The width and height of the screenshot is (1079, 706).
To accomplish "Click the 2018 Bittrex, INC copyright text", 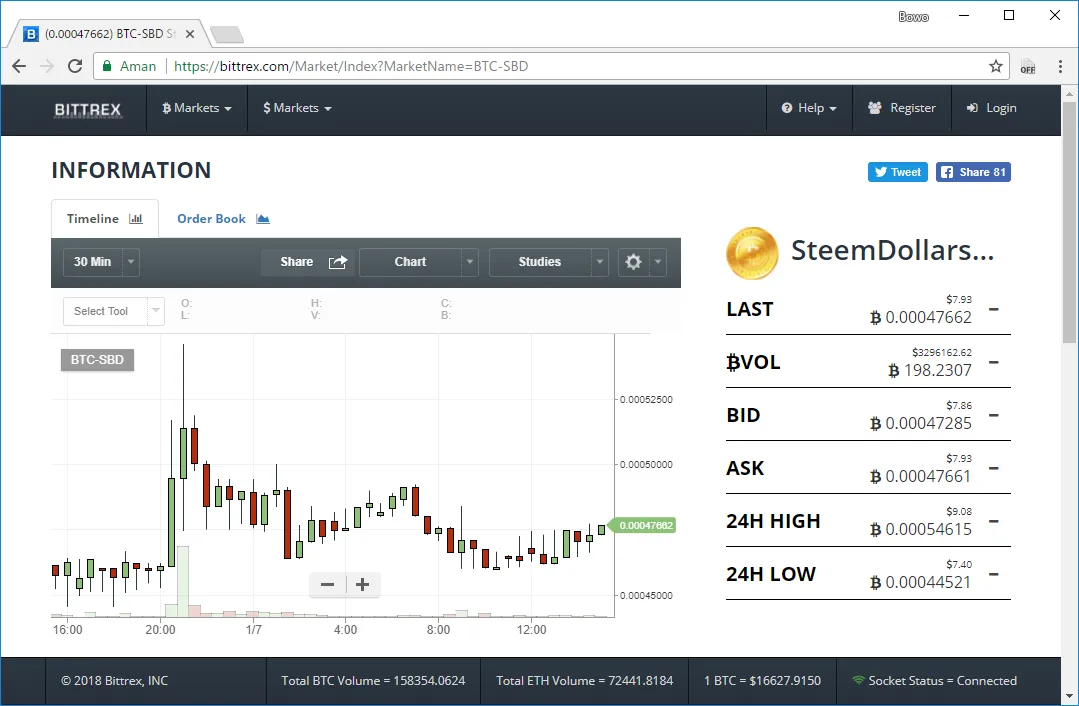I will click(114, 681).
